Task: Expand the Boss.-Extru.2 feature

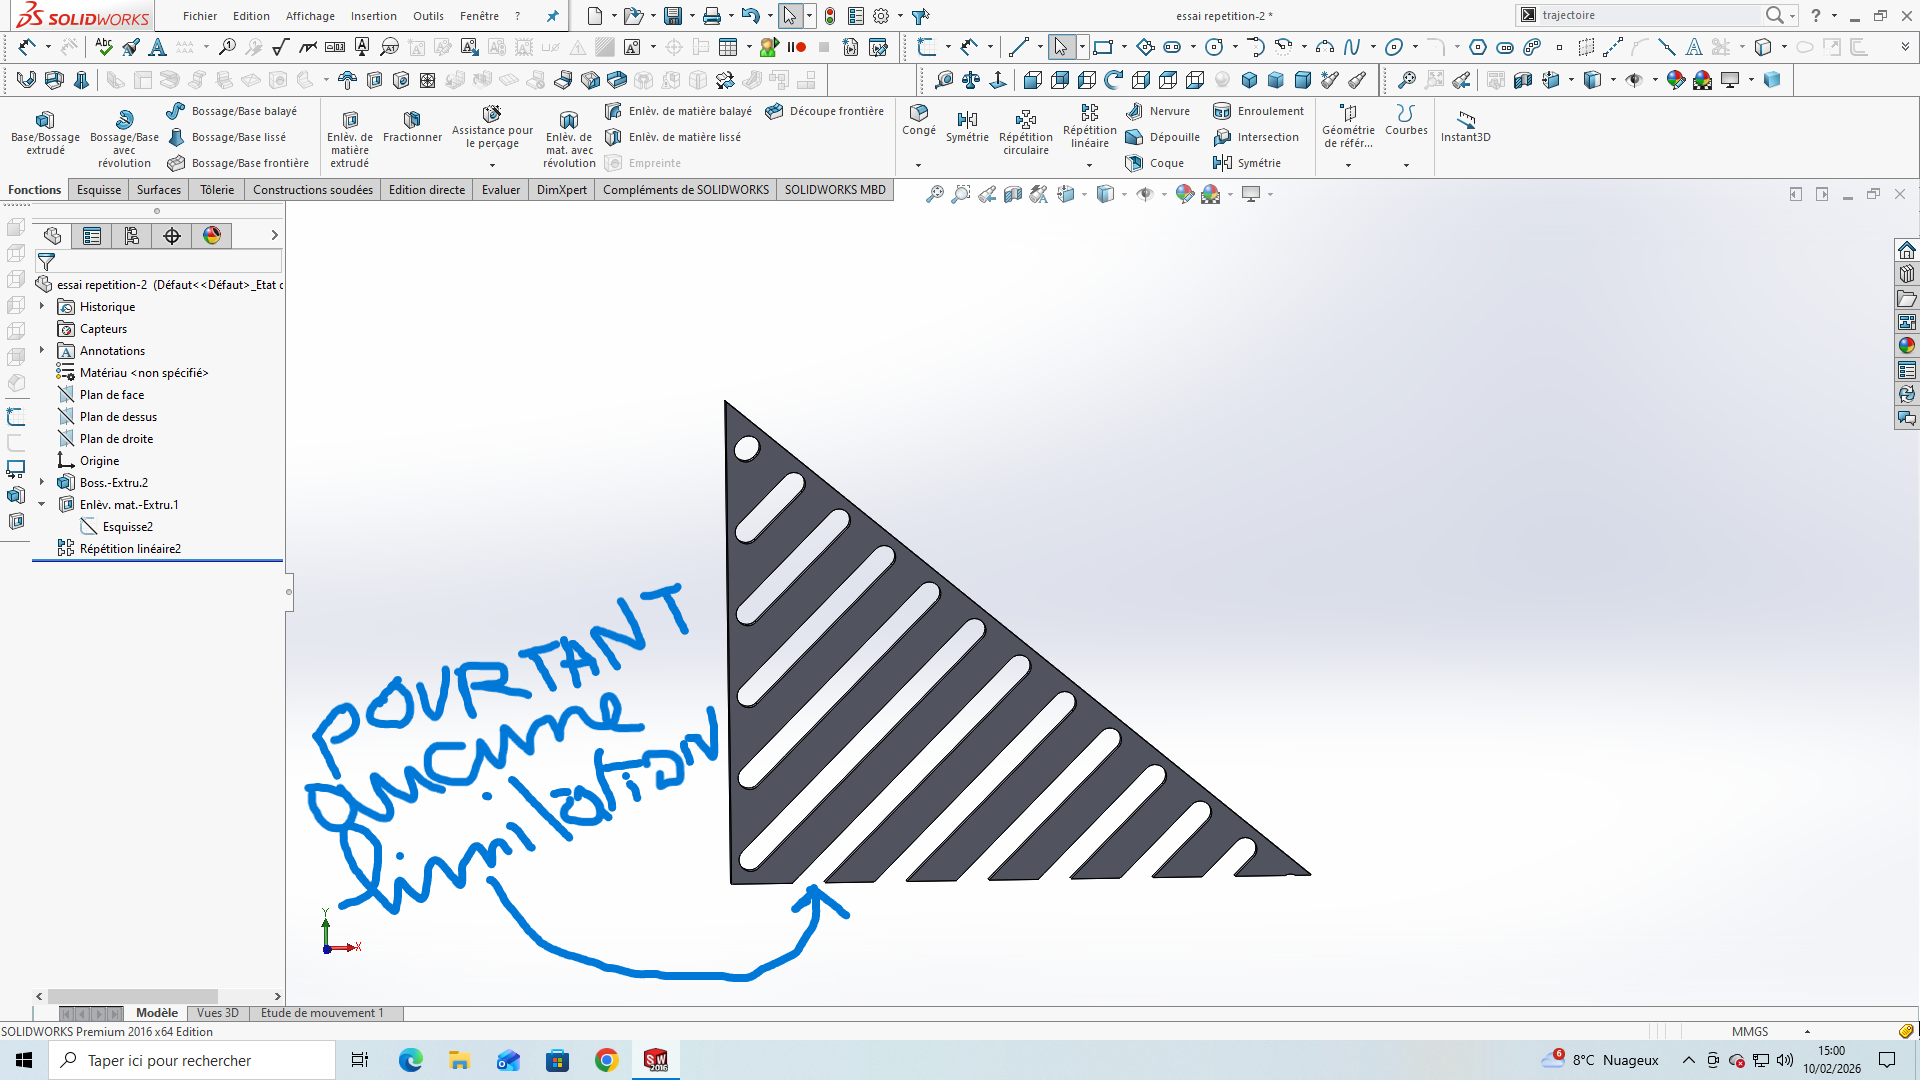Action: [x=42, y=483]
